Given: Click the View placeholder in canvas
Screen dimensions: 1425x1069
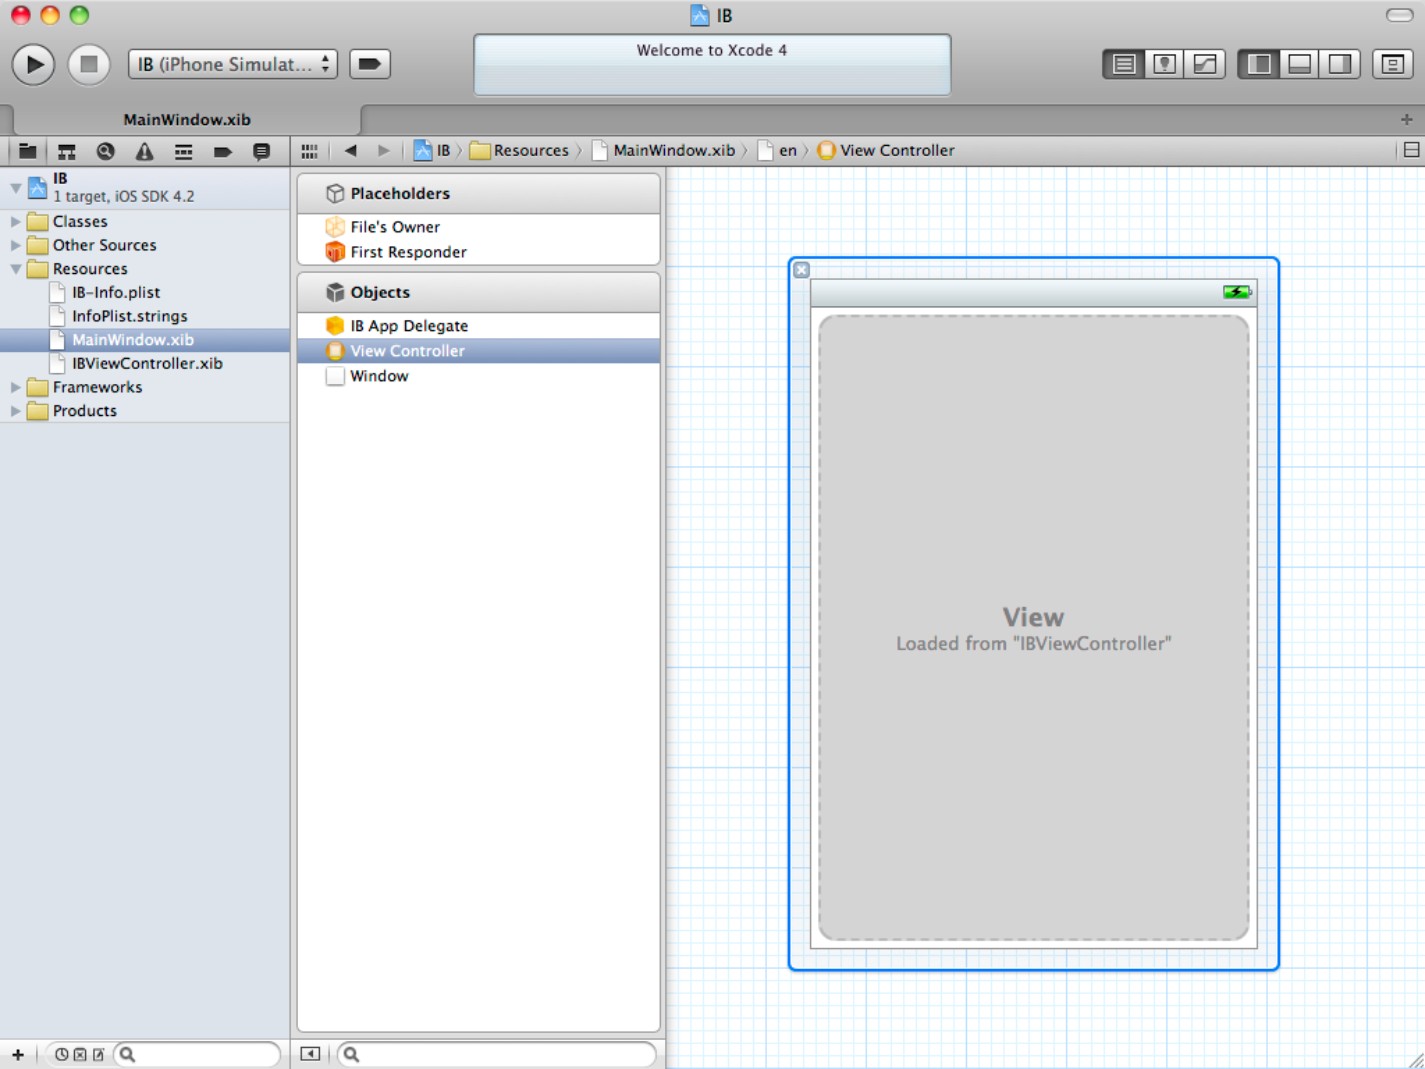Looking at the screenshot, I should pyautogui.click(x=1033, y=628).
